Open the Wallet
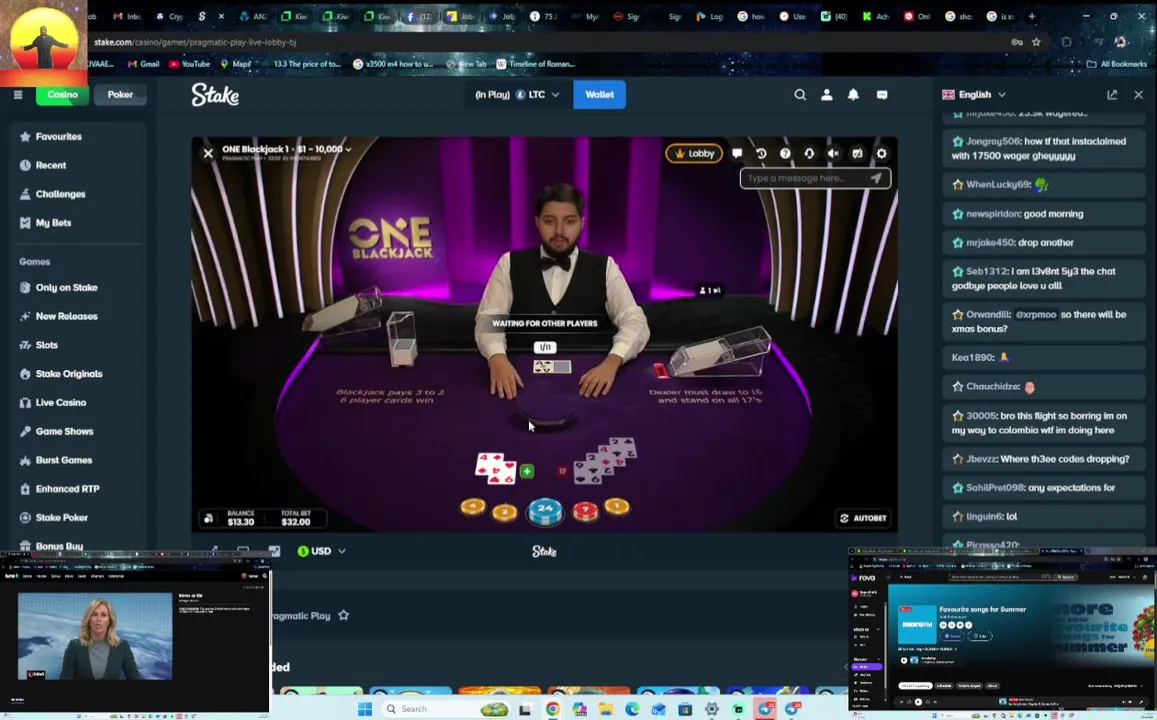This screenshot has height=720, width=1157. 599,94
